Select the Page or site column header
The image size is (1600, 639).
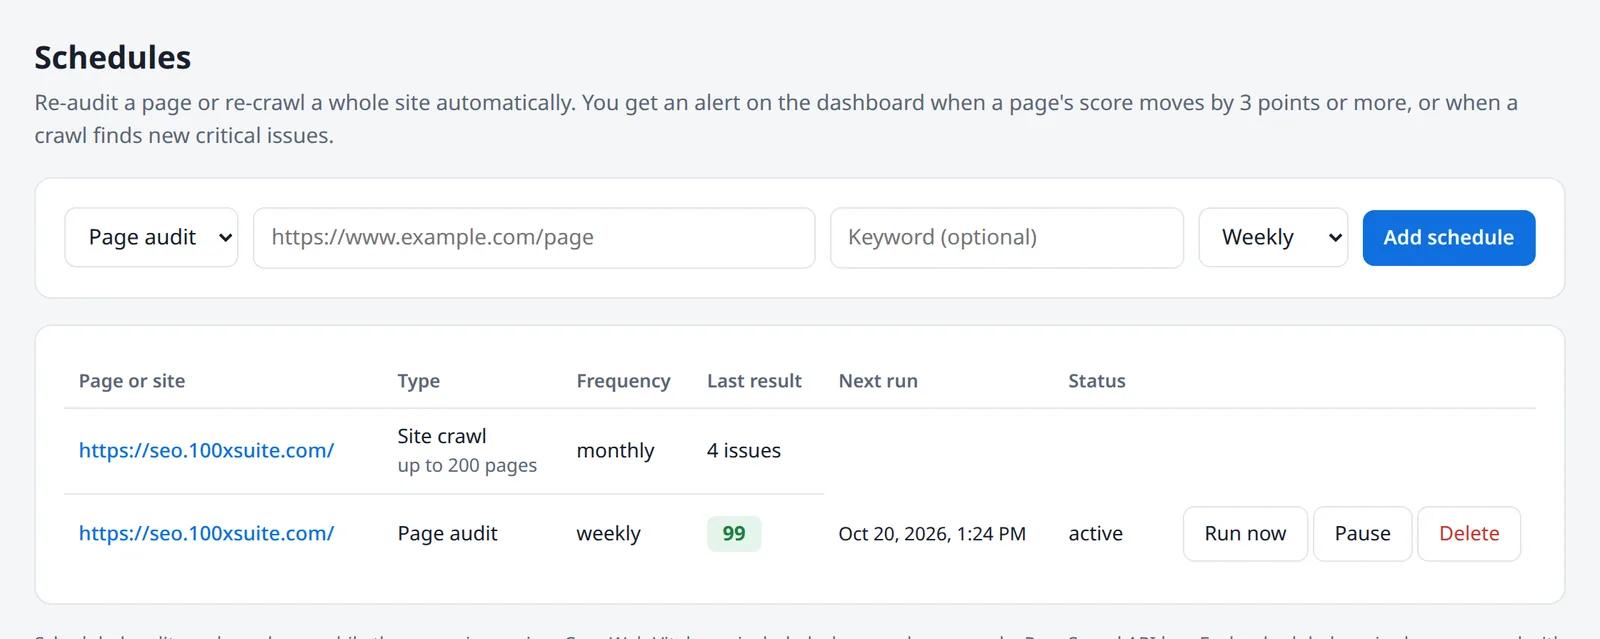[x=132, y=381]
